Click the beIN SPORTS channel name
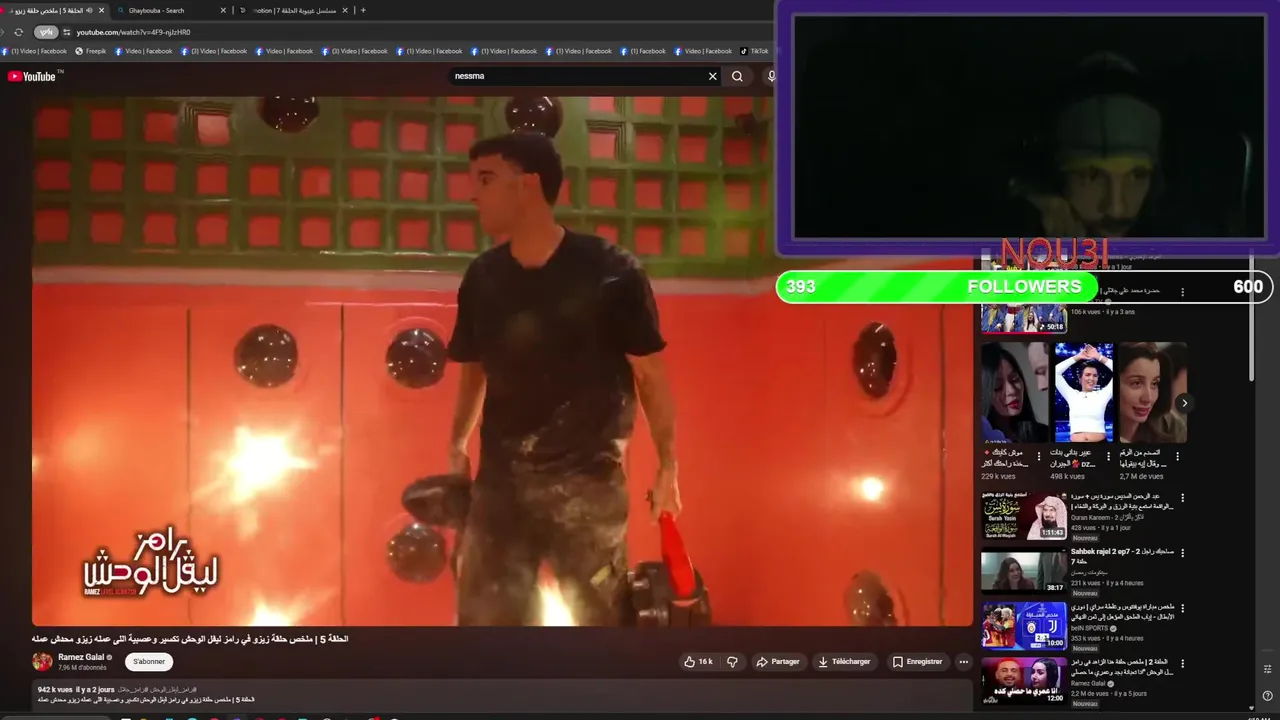This screenshot has width=1280, height=720. [x=1090, y=629]
